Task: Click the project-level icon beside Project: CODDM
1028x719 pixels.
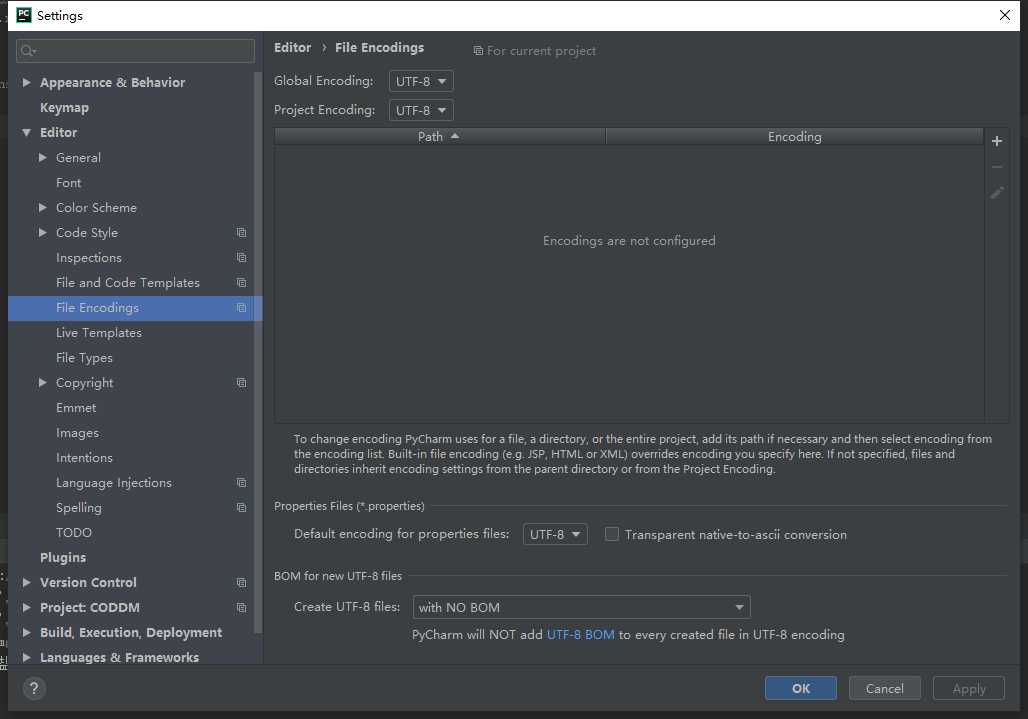Action: pyautogui.click(x=241, y=608)
